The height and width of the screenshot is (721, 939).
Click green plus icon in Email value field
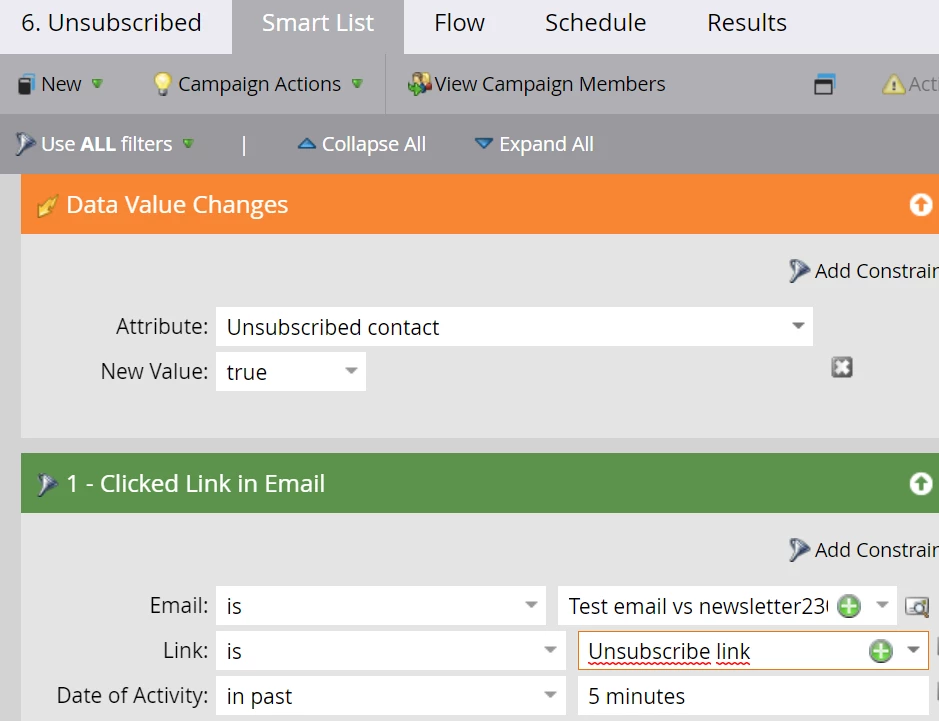pos(849,606)
